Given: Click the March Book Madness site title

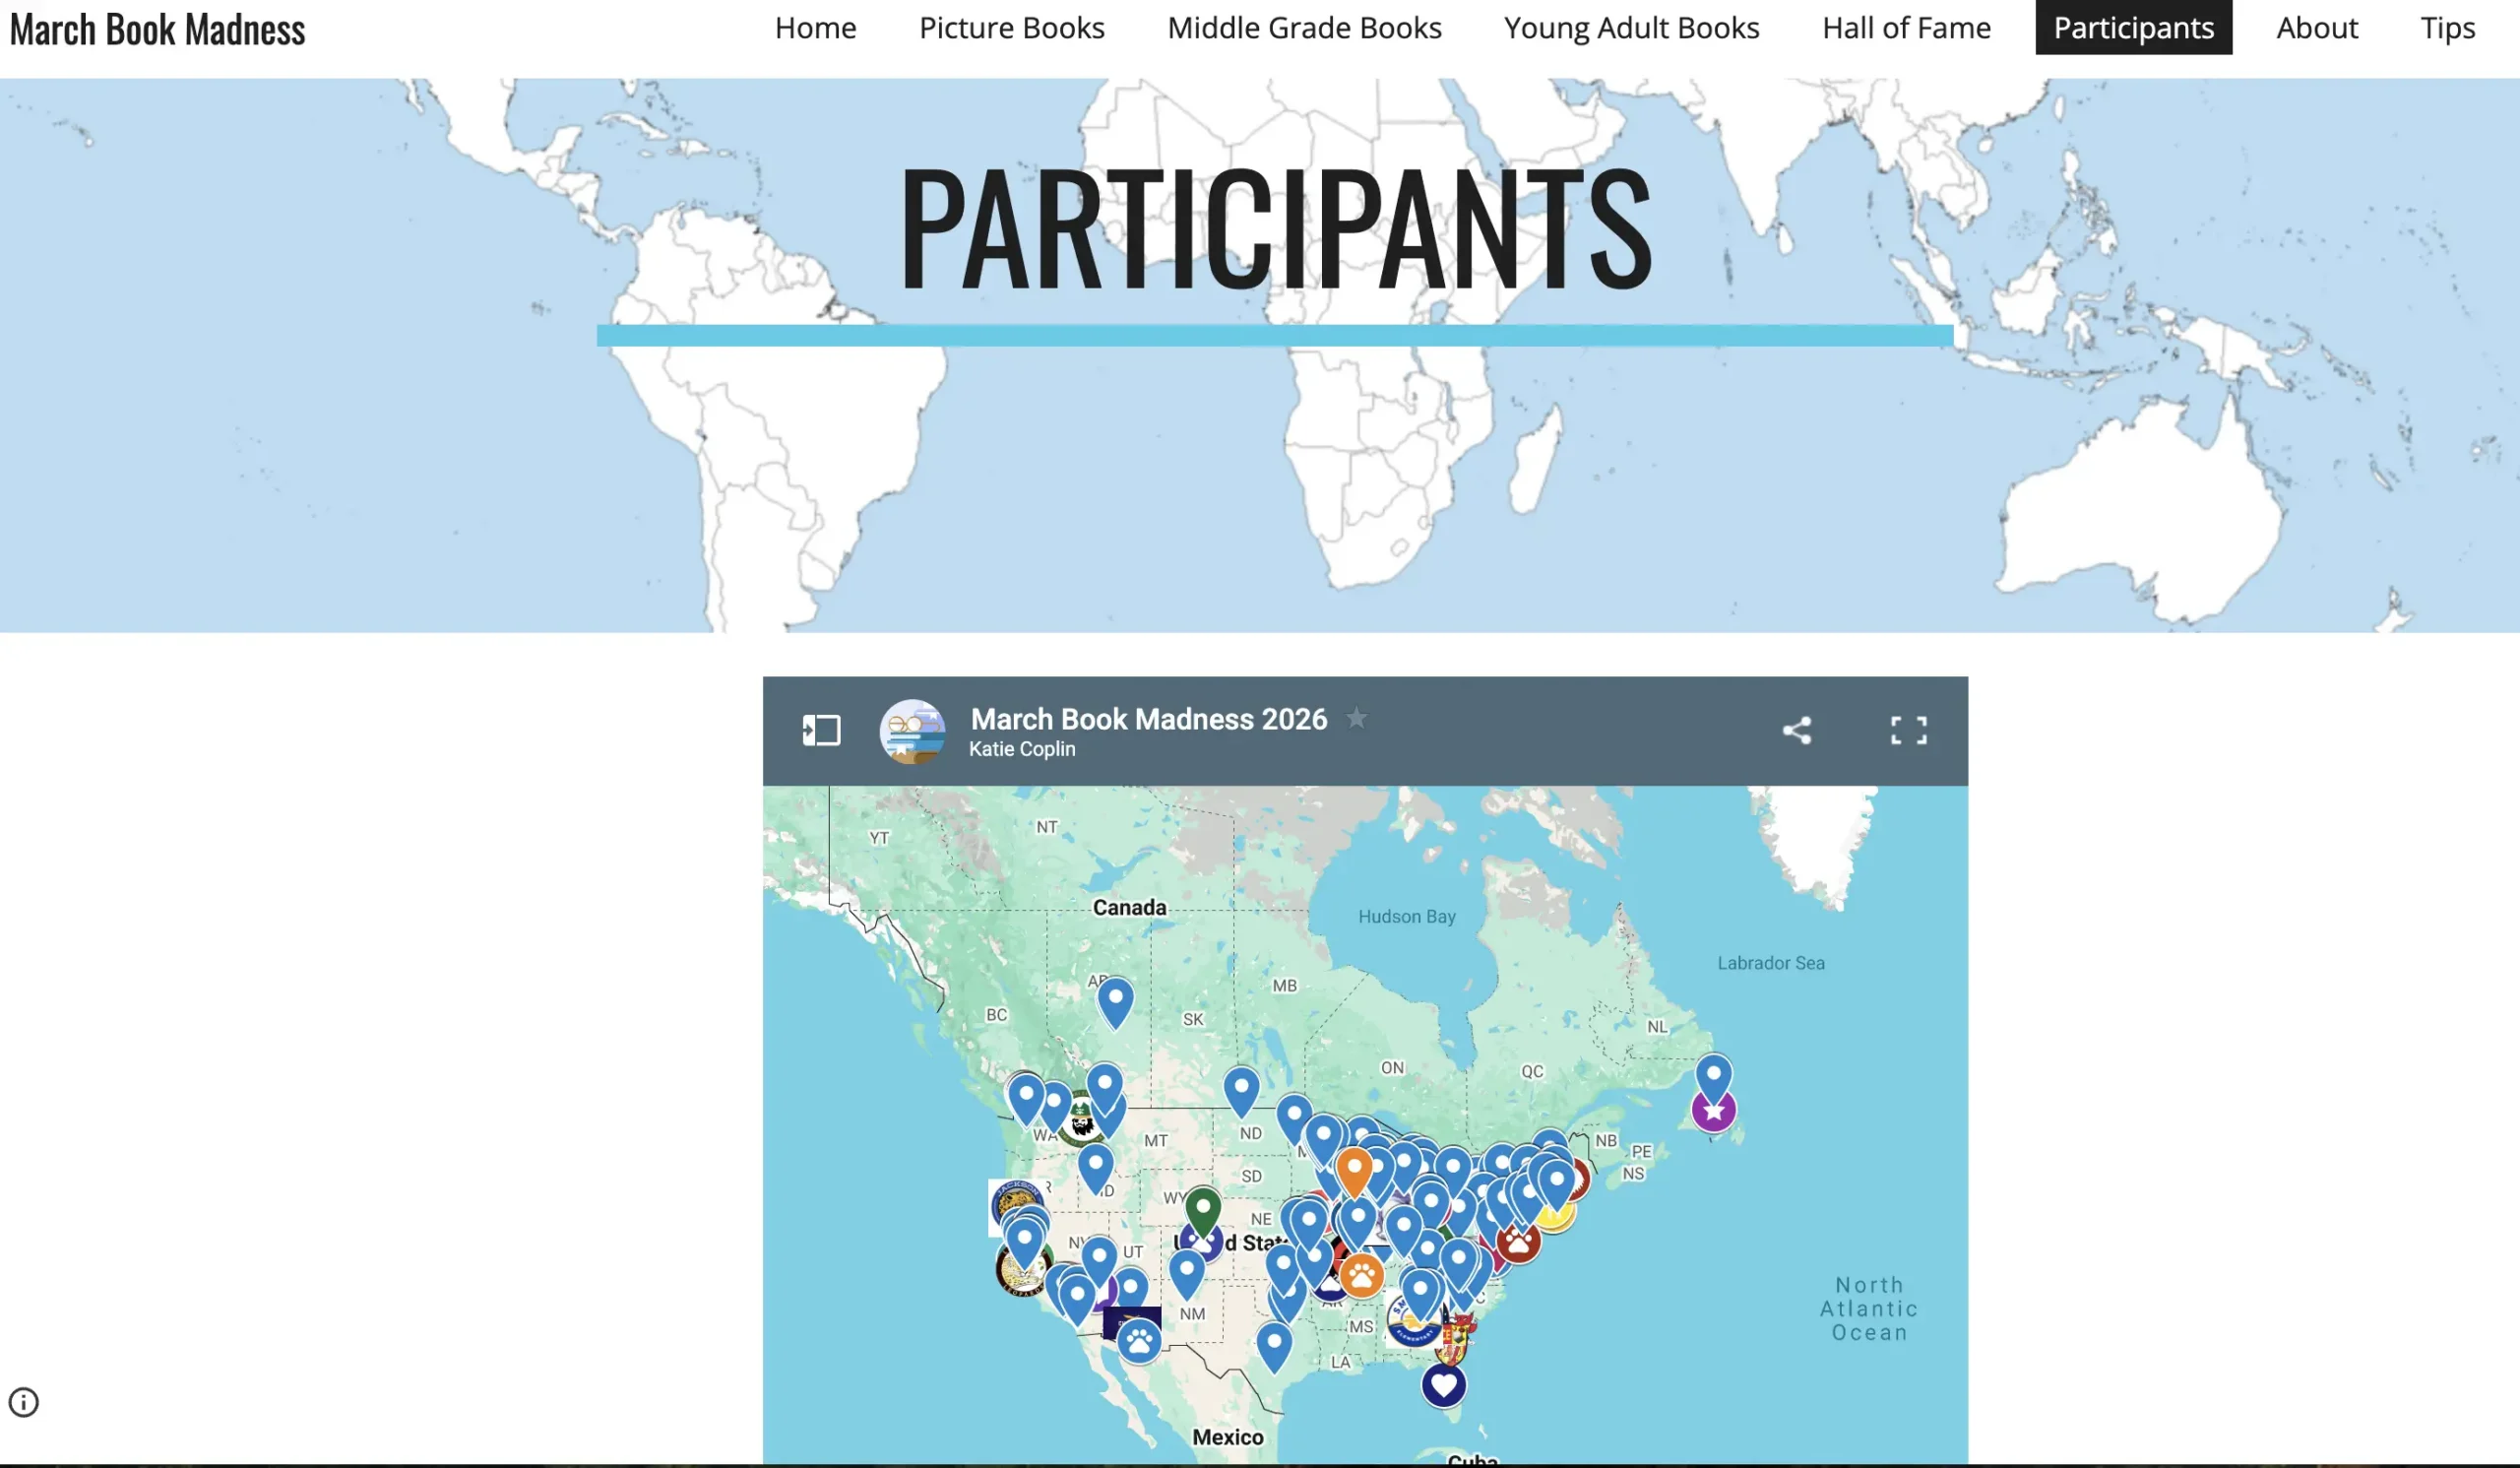Looking at the screenshot, I should 158,30.
